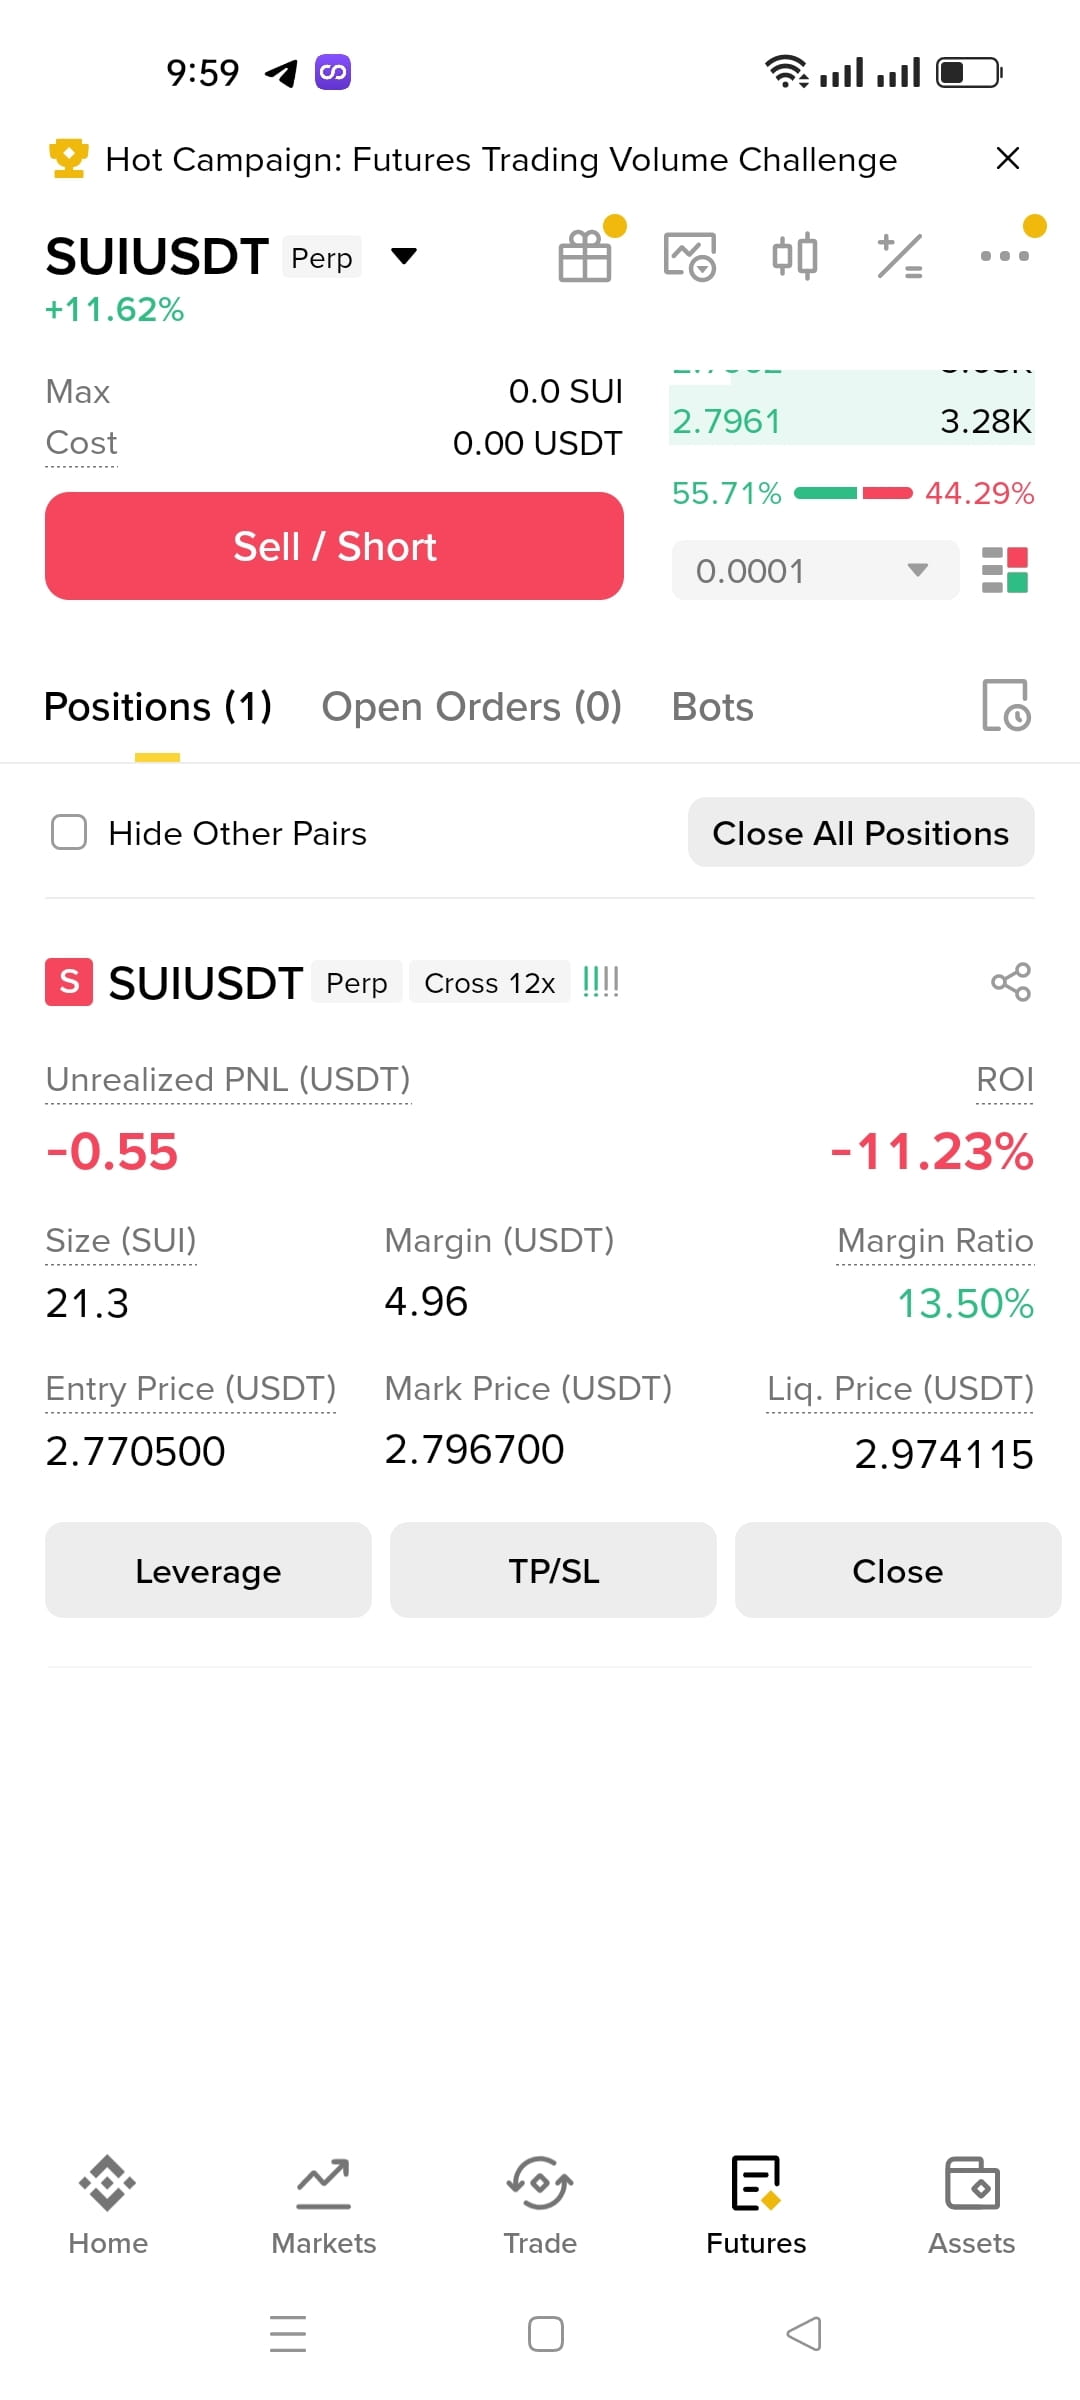
Task: Open the 0.0001 price precision dropdown
Action: [x=815, y=570]
